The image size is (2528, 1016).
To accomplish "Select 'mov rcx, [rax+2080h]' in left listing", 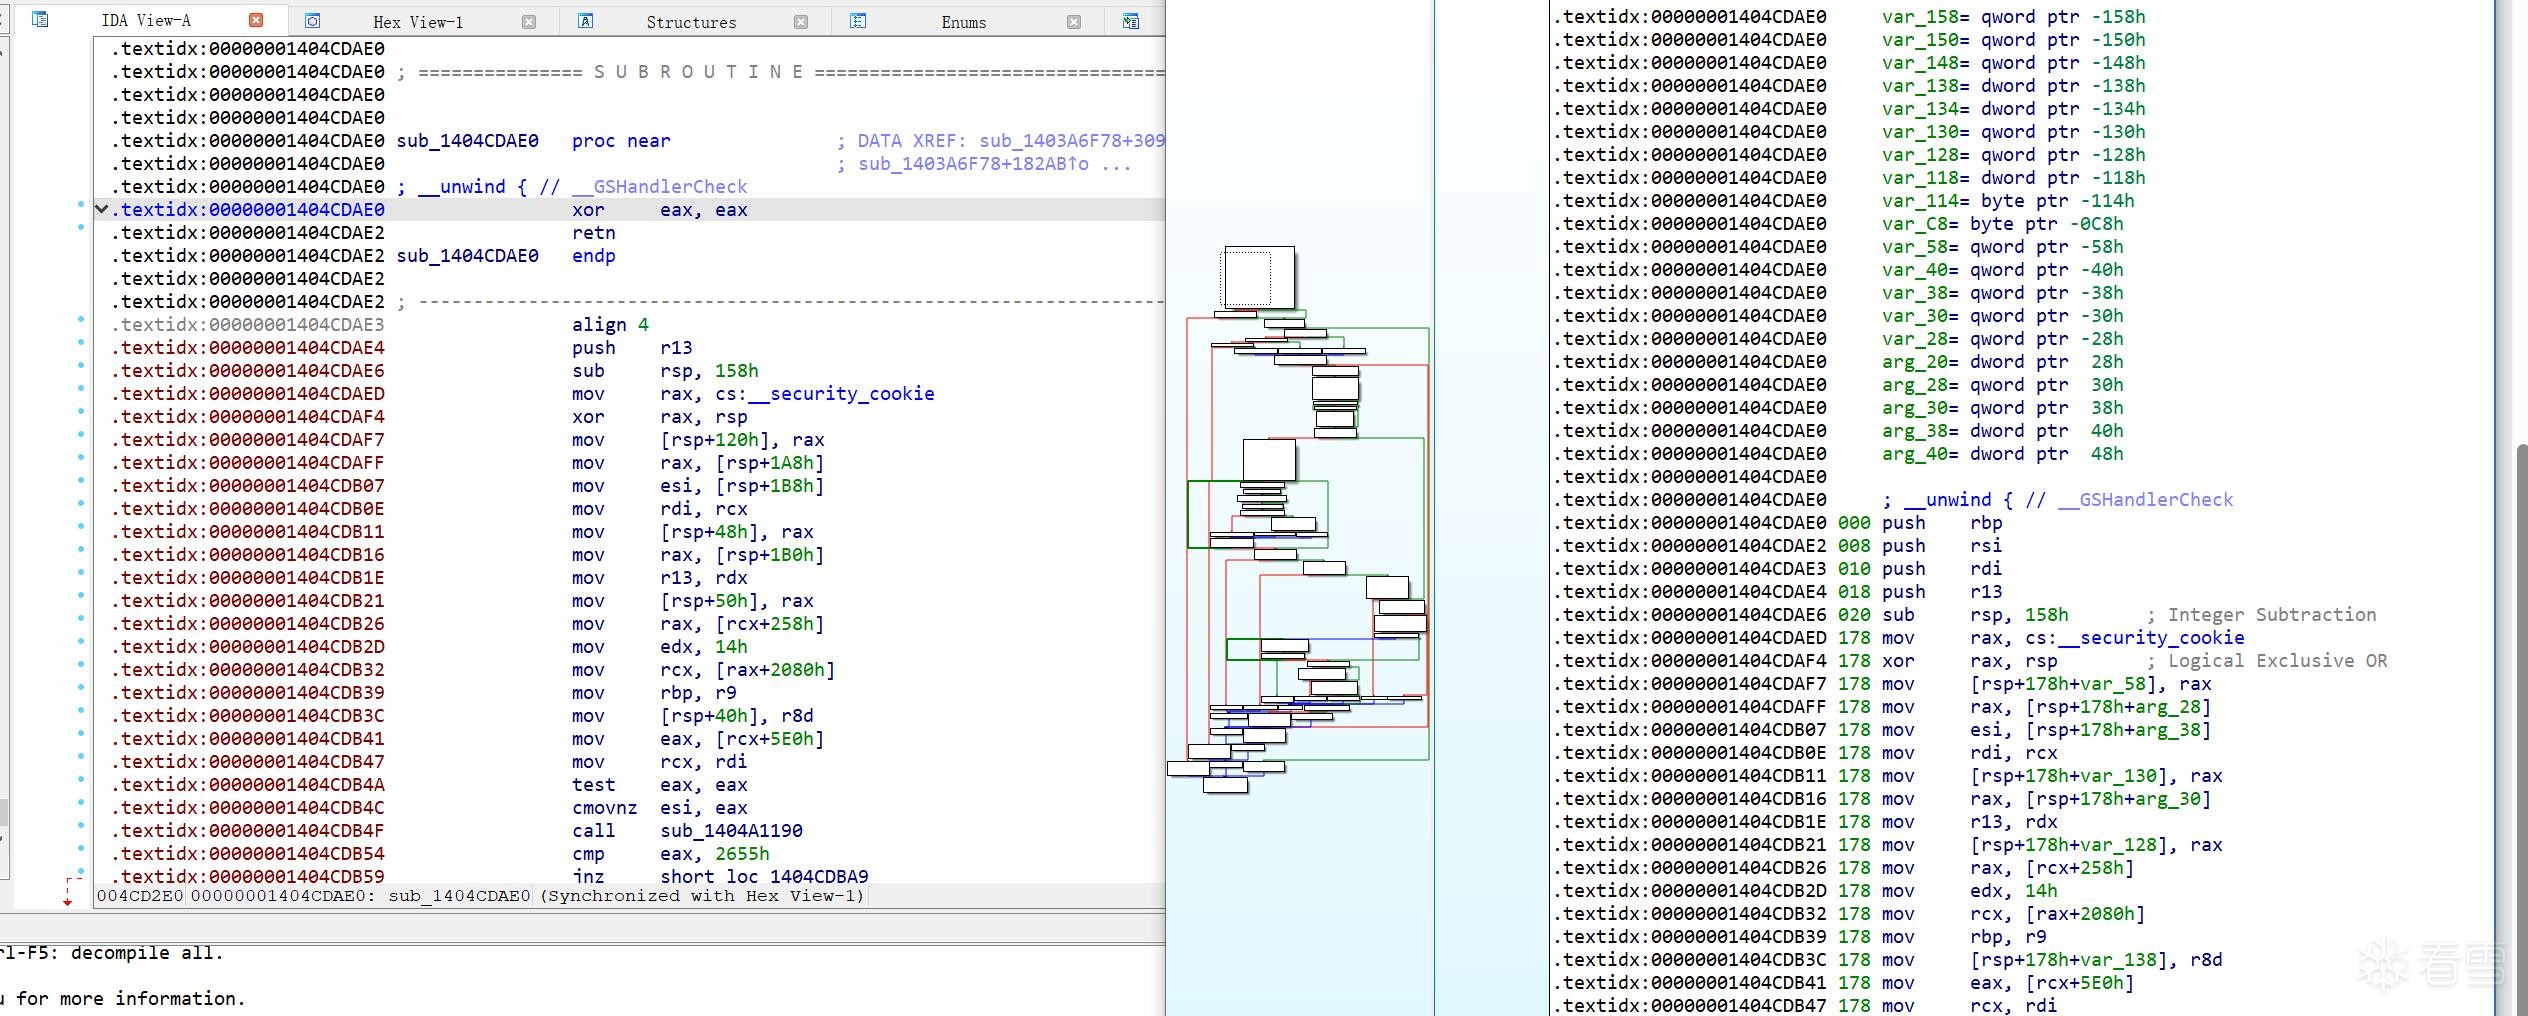I will coord(703,670).
